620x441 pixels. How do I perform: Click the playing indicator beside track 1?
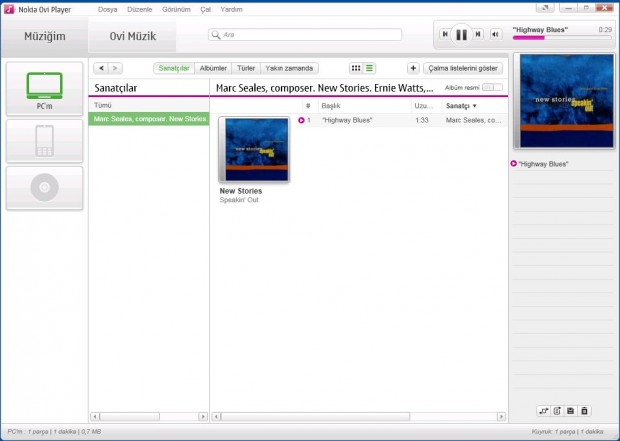point(301,120)
